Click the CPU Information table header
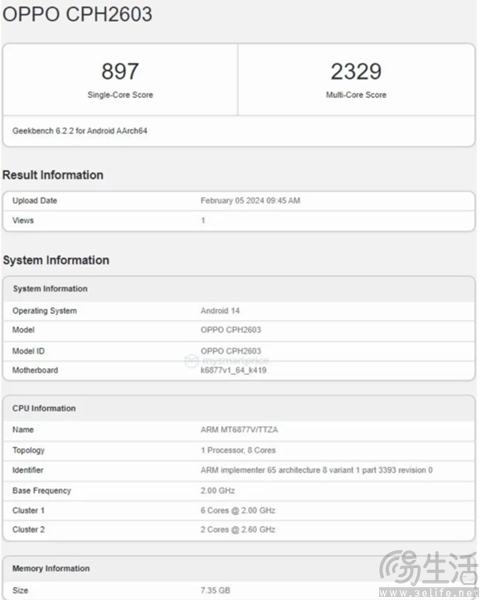Screen dimensions: 481x600 (44, 408)
